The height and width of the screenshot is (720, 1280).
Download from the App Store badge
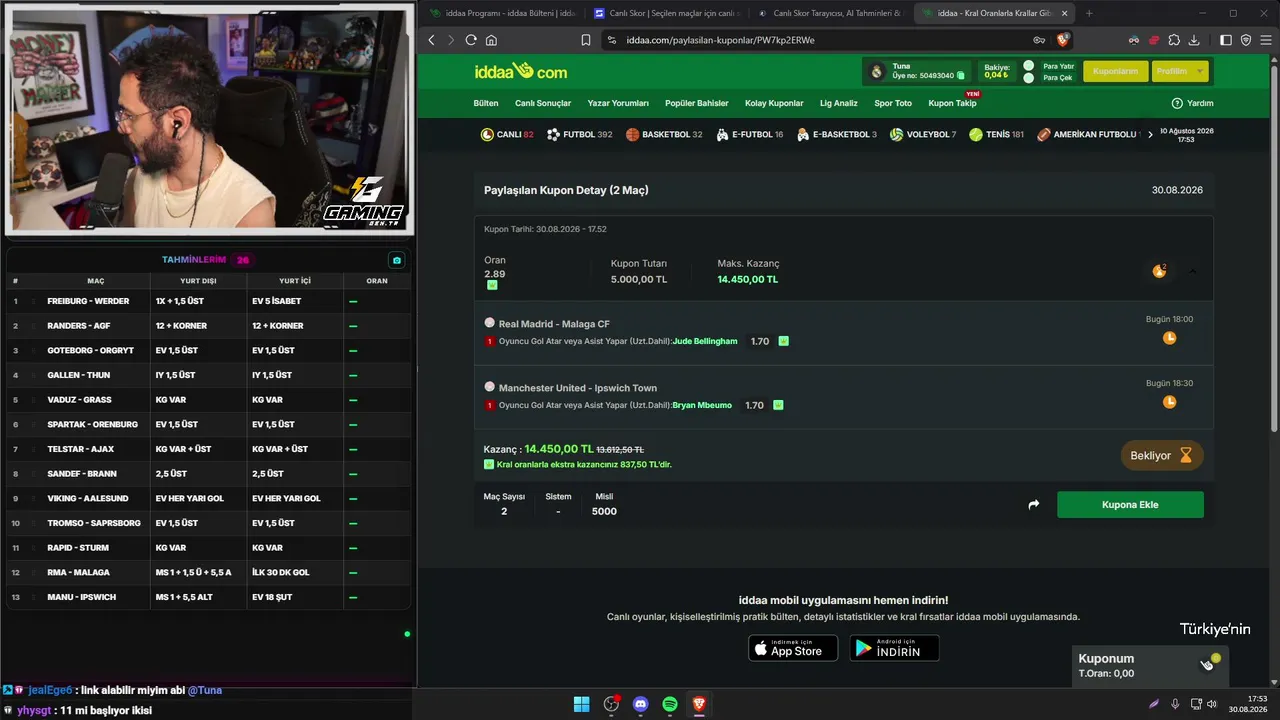pyautogui.click(x=793, y=648)
